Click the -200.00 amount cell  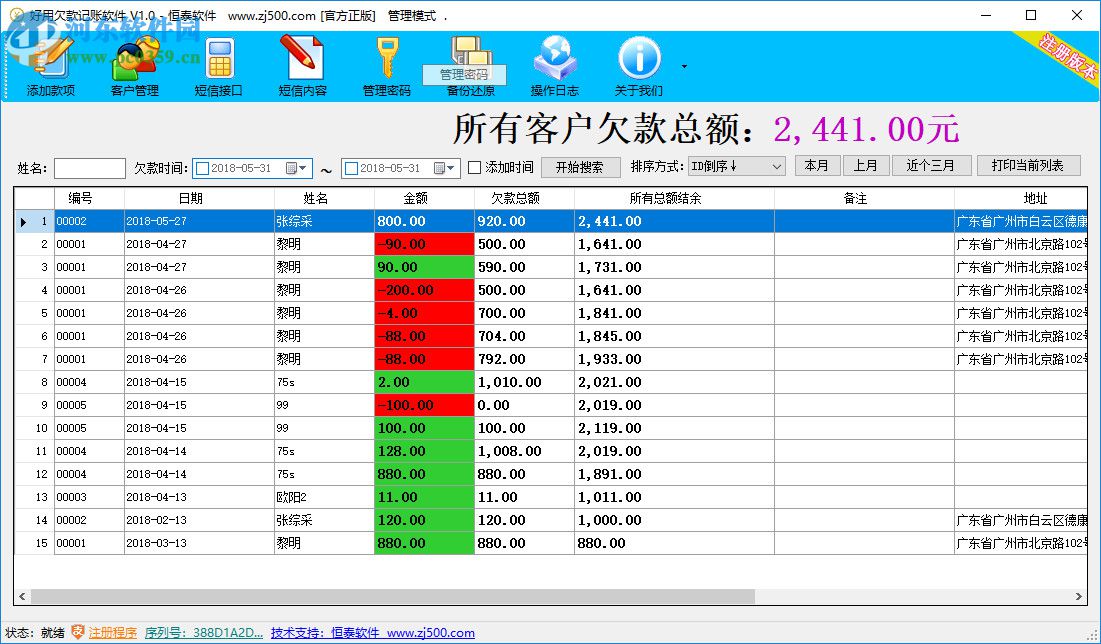point(424,290)
